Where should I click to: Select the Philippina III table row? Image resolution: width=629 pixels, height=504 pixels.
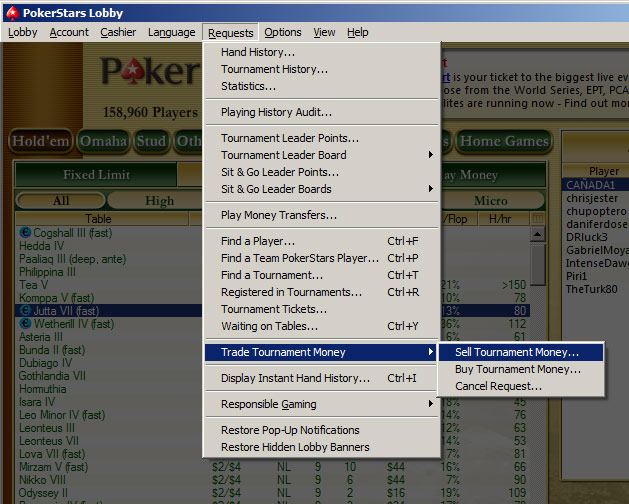pyautogui.click(x=108, y=272)
